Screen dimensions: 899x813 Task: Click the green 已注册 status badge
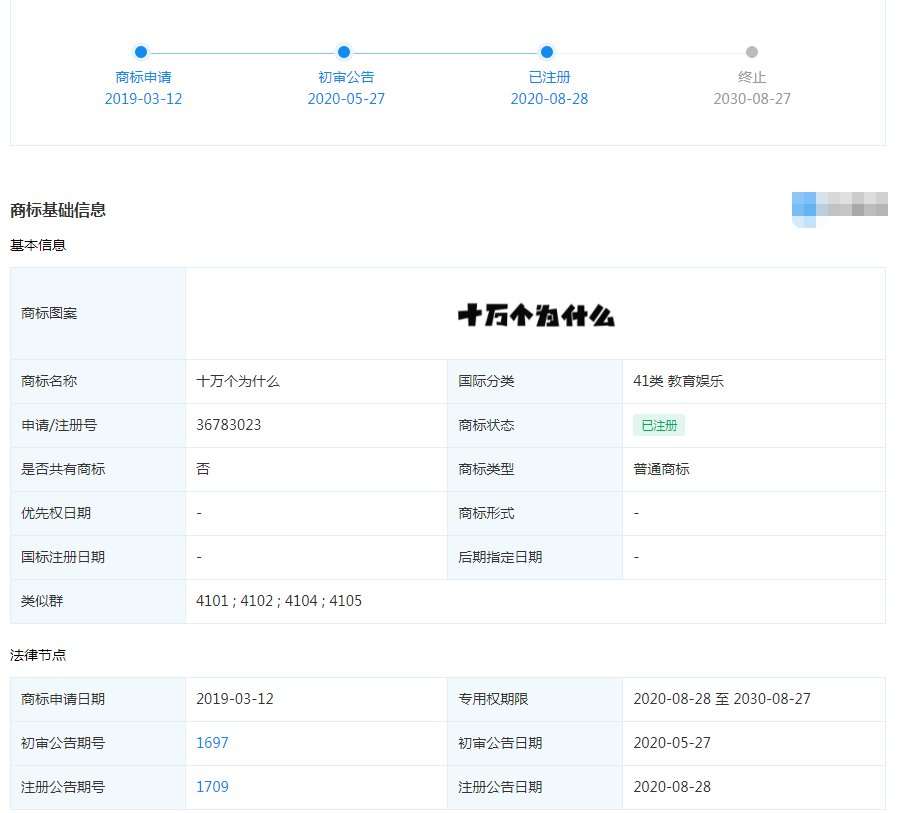tap(659, 425)
